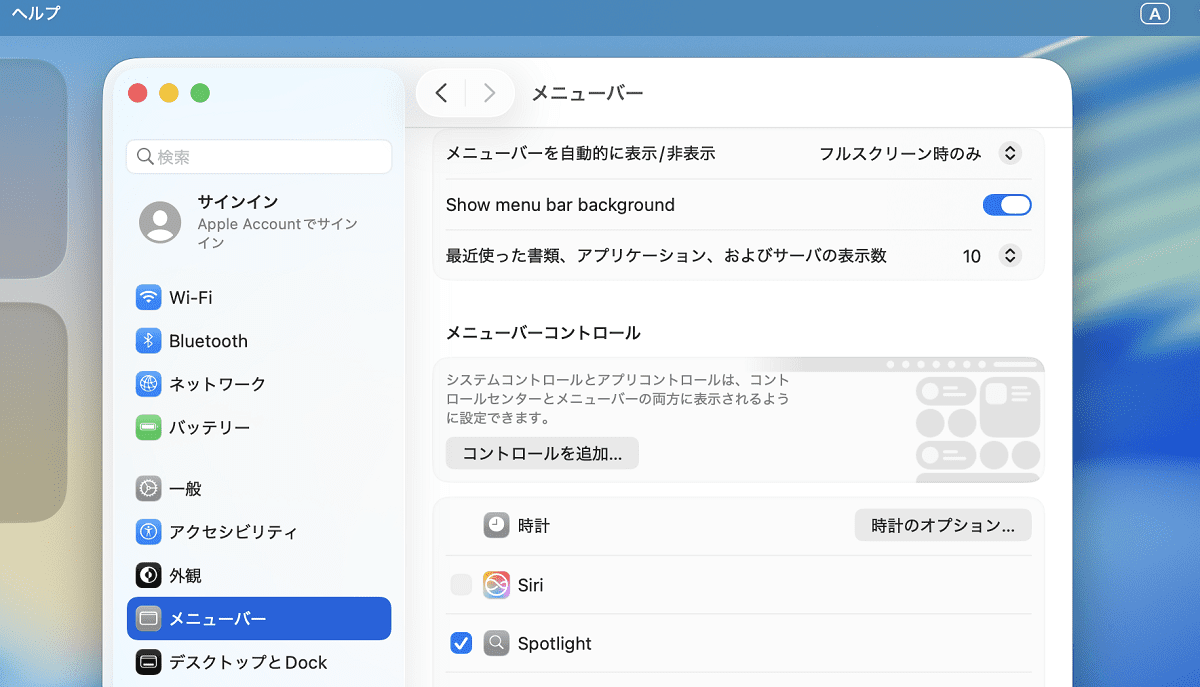
Task: Click the 一般 gear icon
Action: (x=148, y=488)
